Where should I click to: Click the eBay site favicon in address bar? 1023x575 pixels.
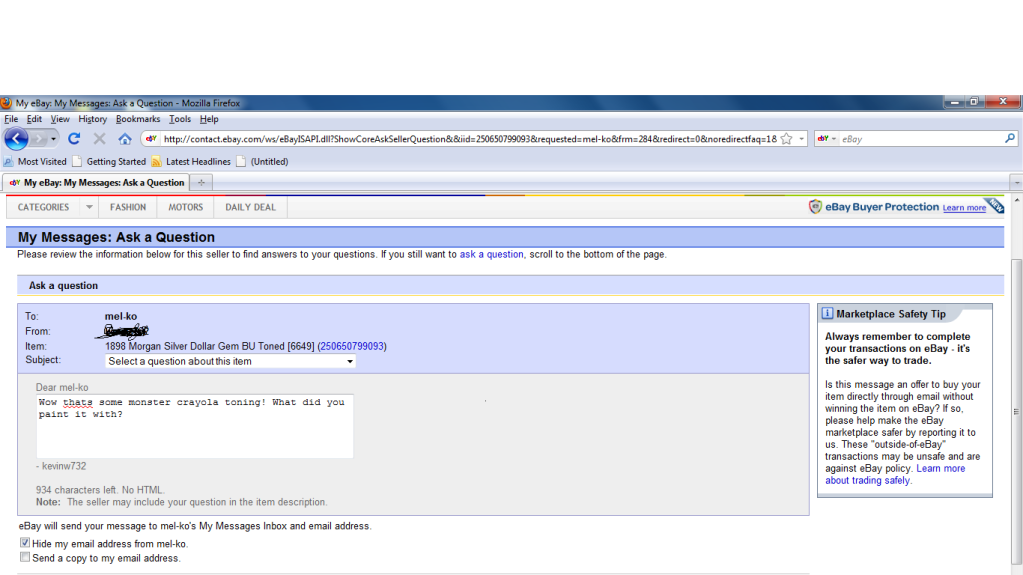coord(151,138)
